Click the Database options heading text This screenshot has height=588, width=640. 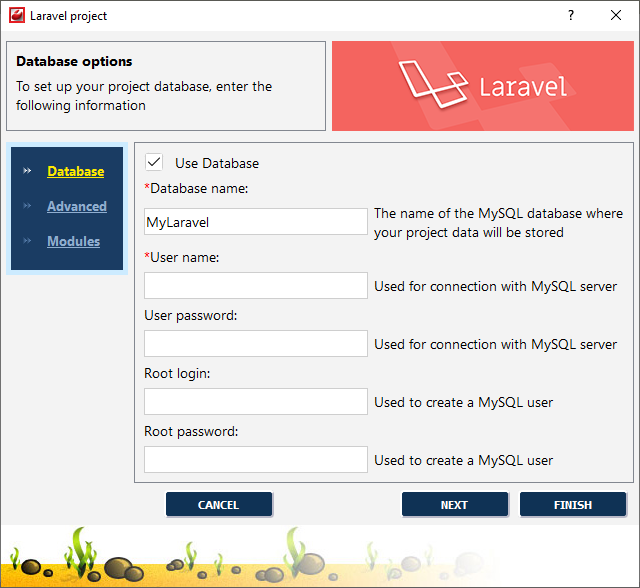click(74, 61)
